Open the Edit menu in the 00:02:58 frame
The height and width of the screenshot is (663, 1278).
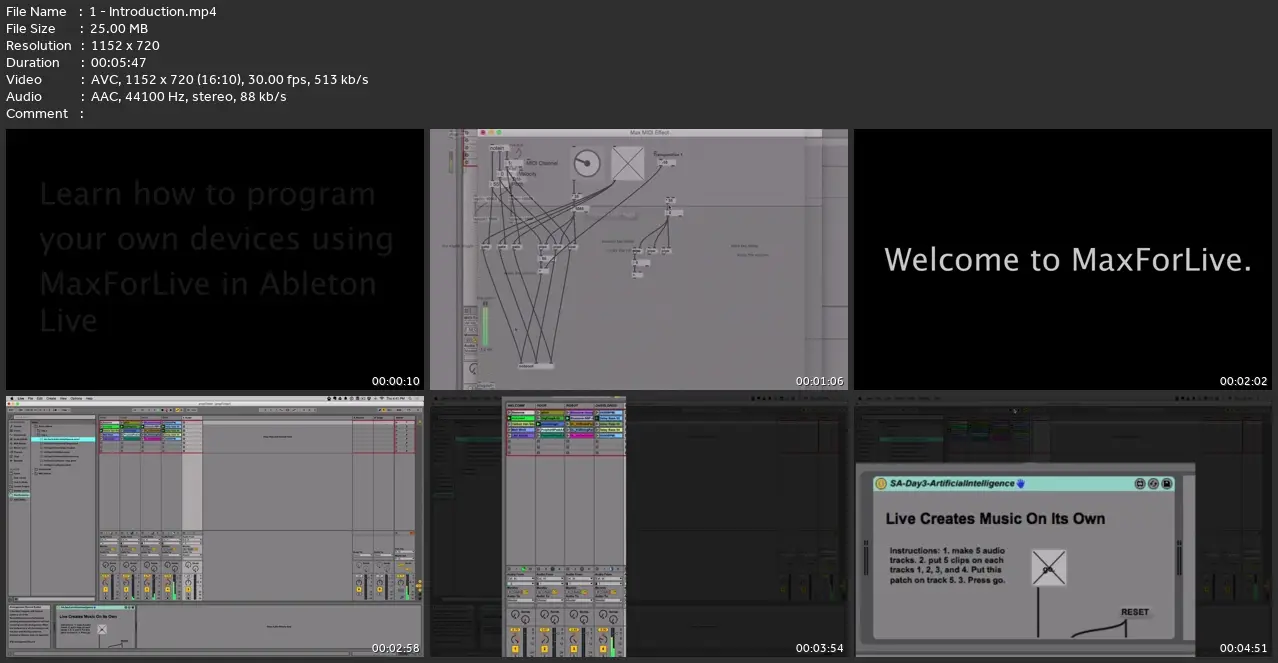click(40, 398)
